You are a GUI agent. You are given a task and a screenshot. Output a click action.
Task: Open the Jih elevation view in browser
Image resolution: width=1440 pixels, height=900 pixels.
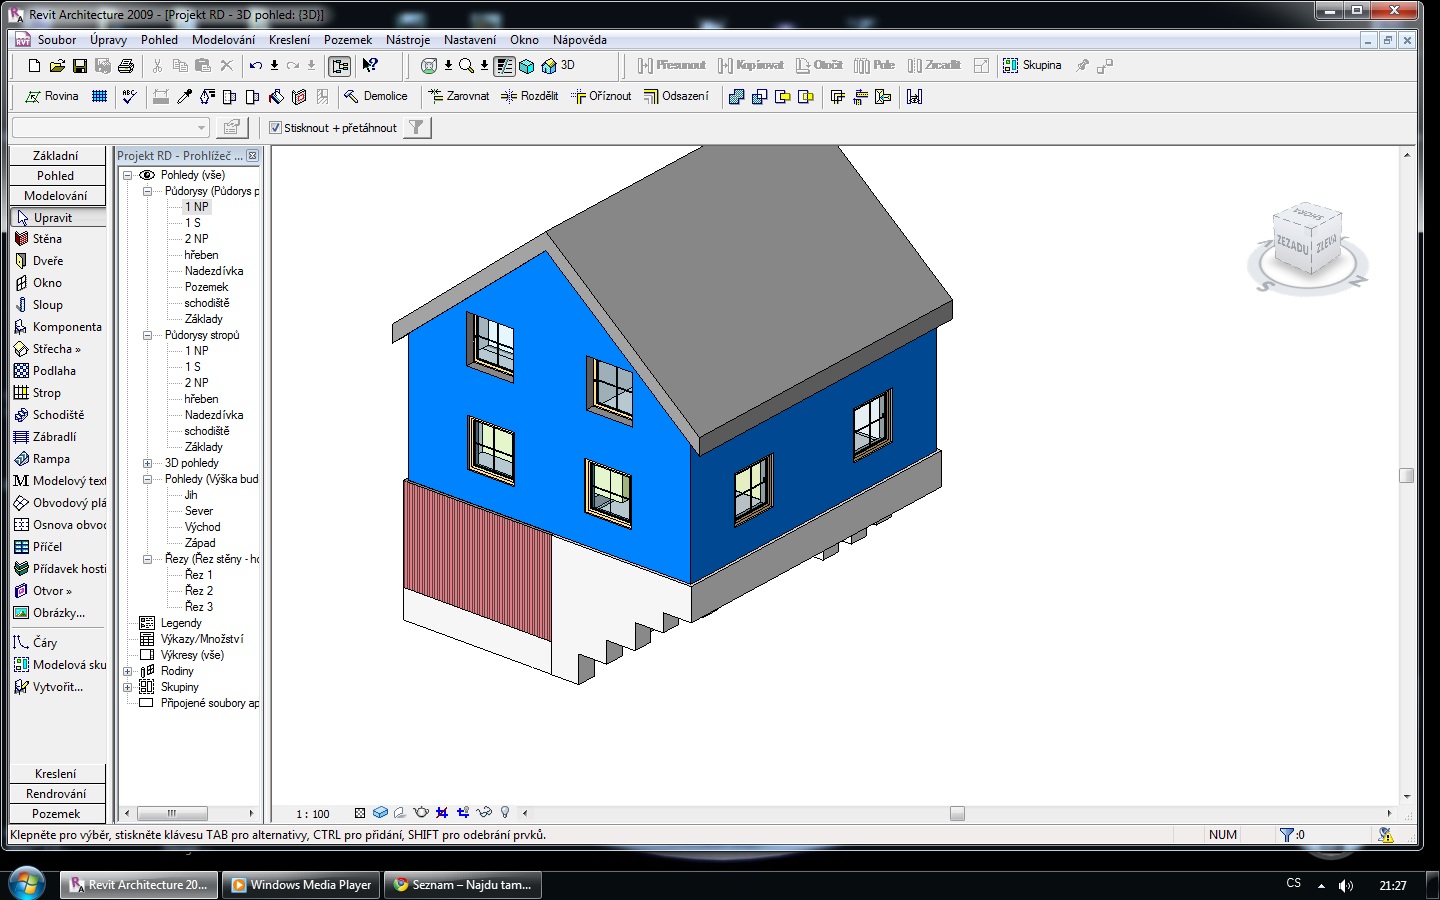(x=191, y=495)
